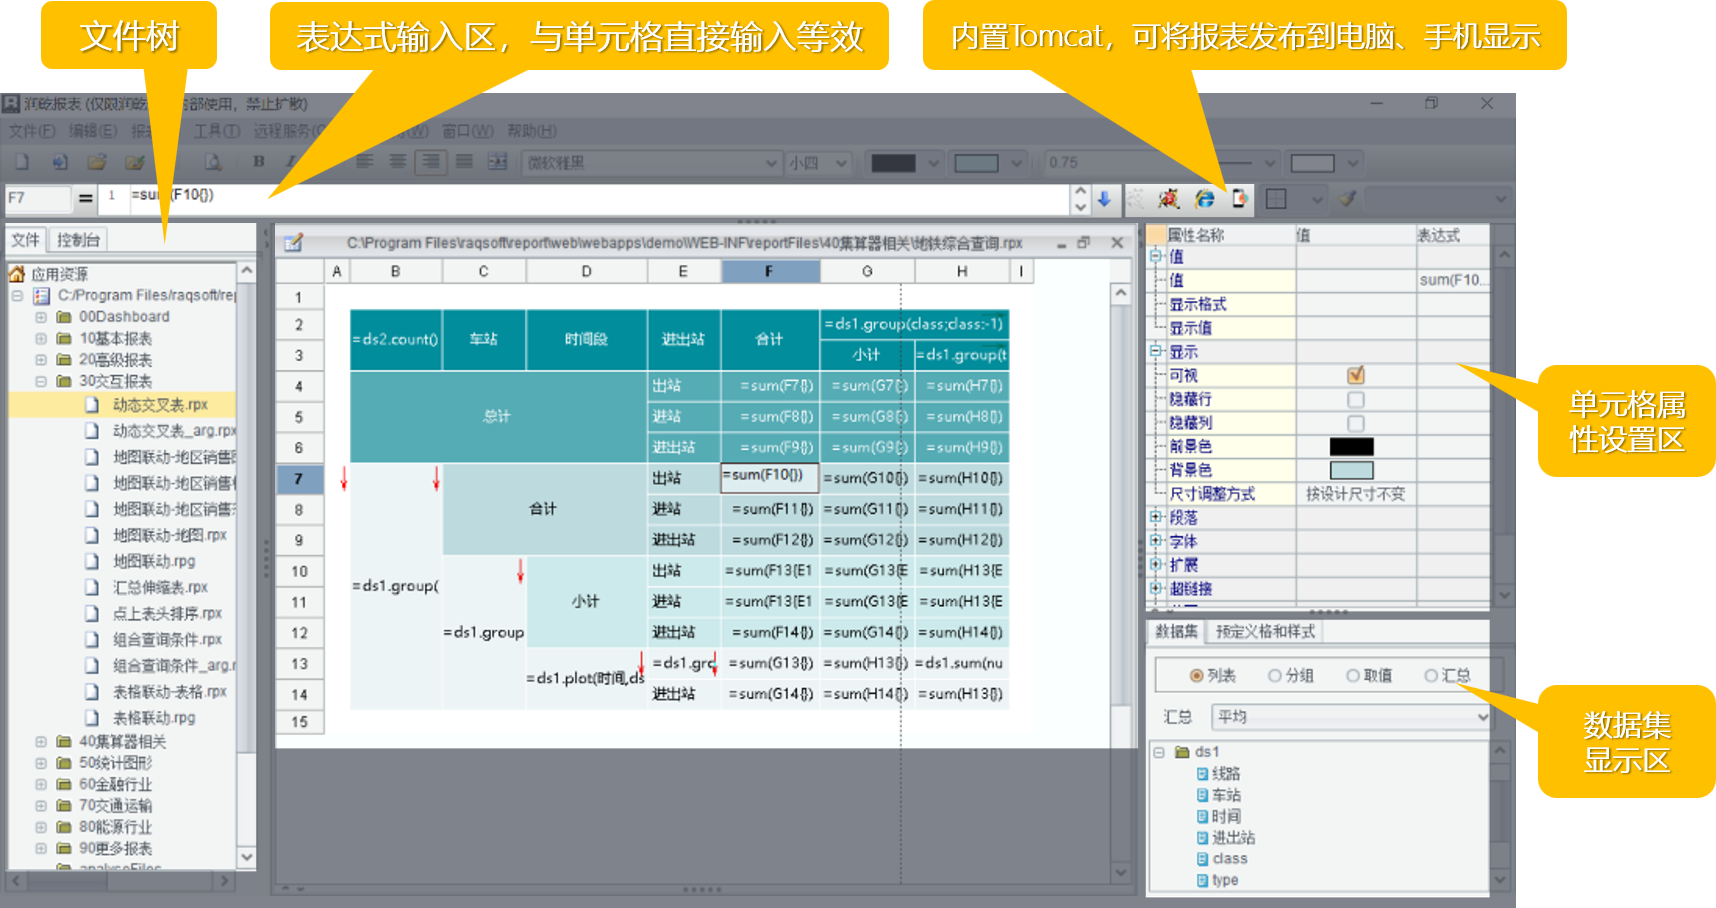Open the 工具(T) menu
Screen dimensions: 1716x908
tap(217, 131)
